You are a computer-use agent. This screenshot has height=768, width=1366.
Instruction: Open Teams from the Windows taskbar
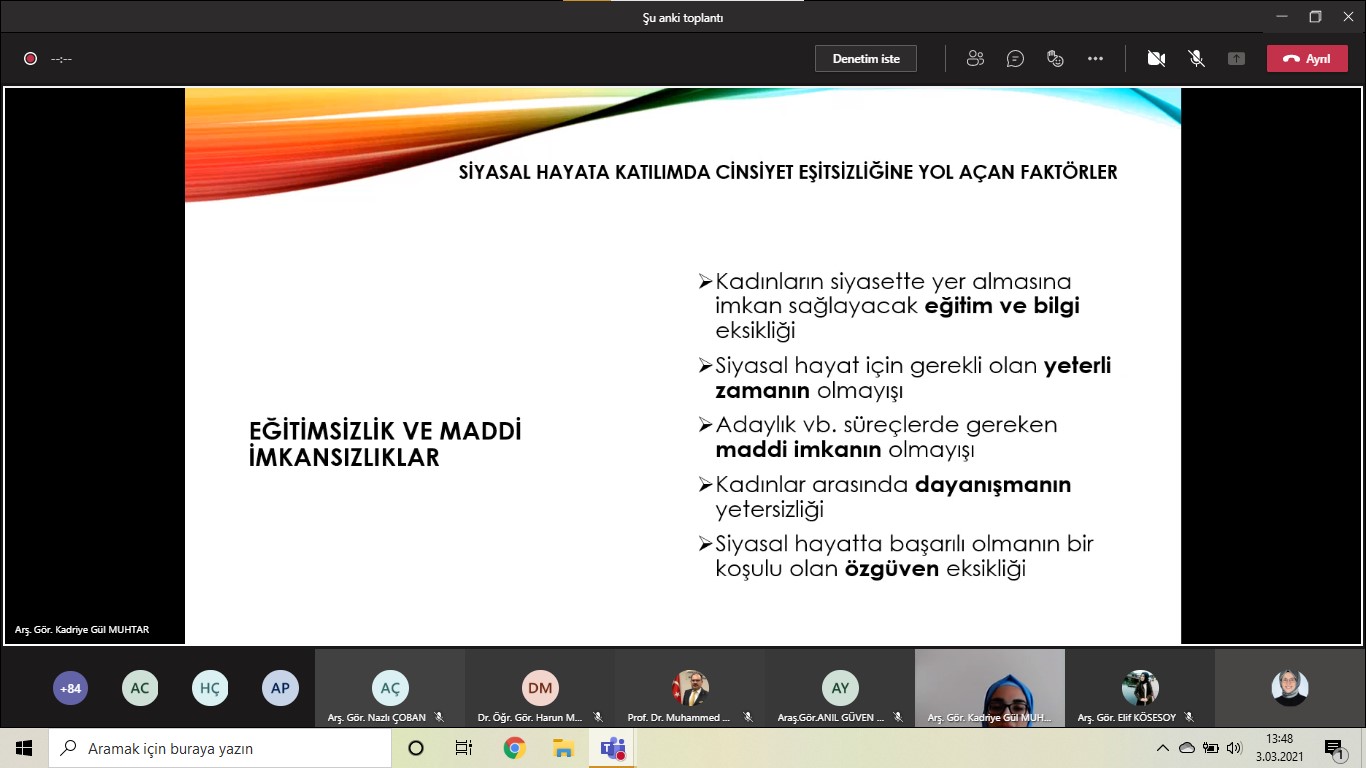click(x=612, y=748)
